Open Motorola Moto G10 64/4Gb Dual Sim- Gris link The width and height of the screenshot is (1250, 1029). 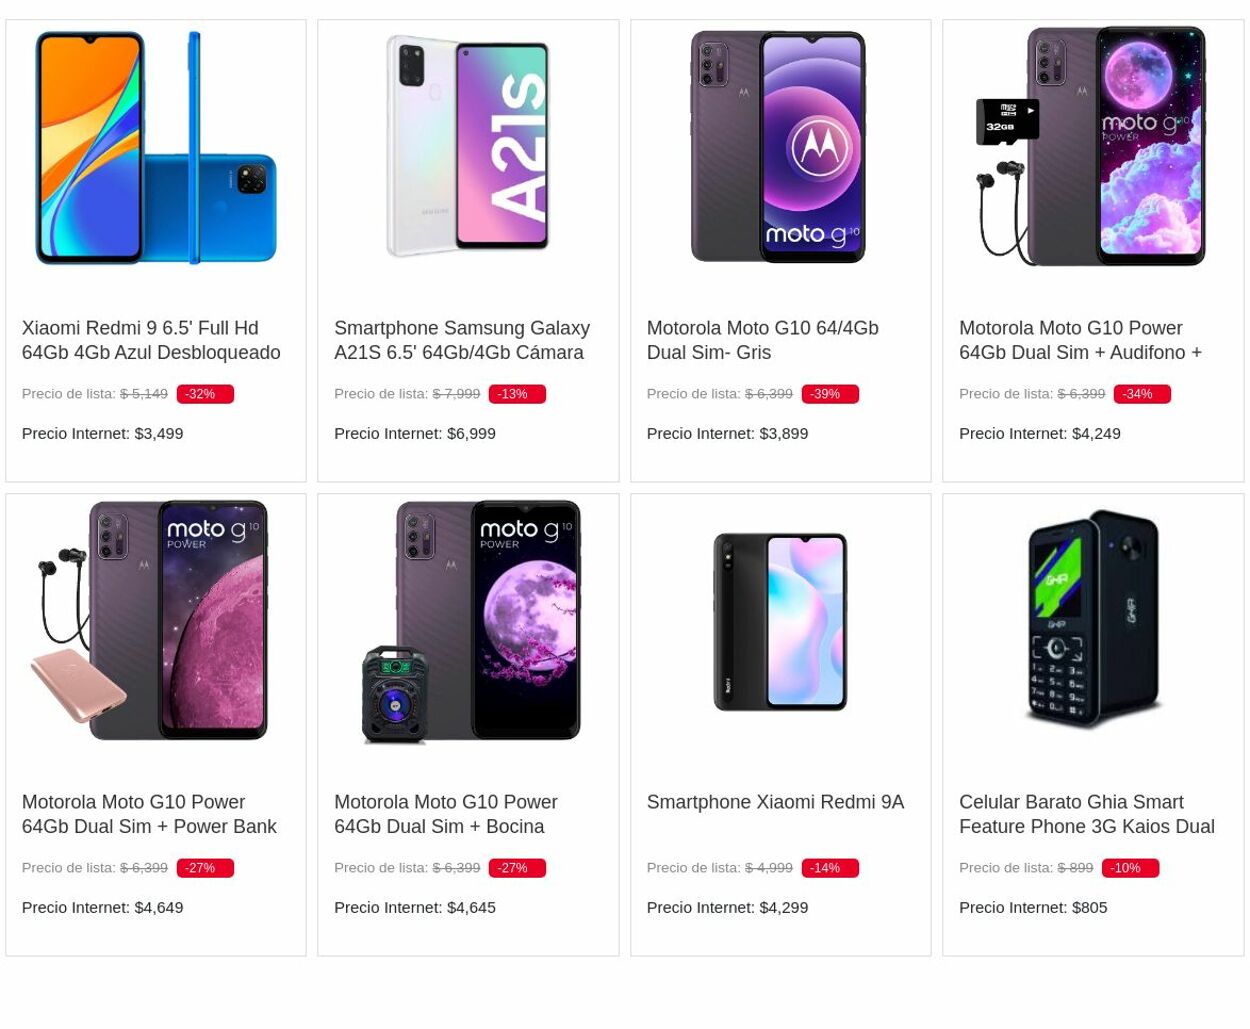click(762, 340)
